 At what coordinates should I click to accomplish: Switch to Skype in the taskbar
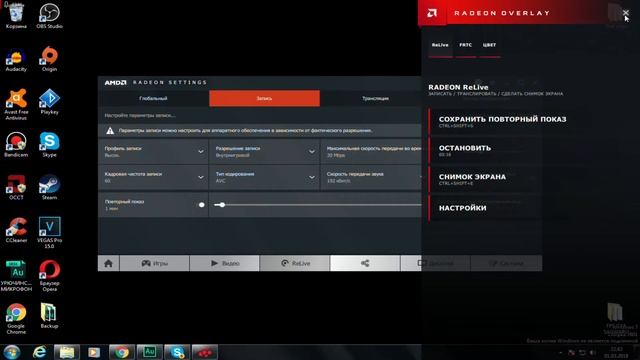coord(177,352)
